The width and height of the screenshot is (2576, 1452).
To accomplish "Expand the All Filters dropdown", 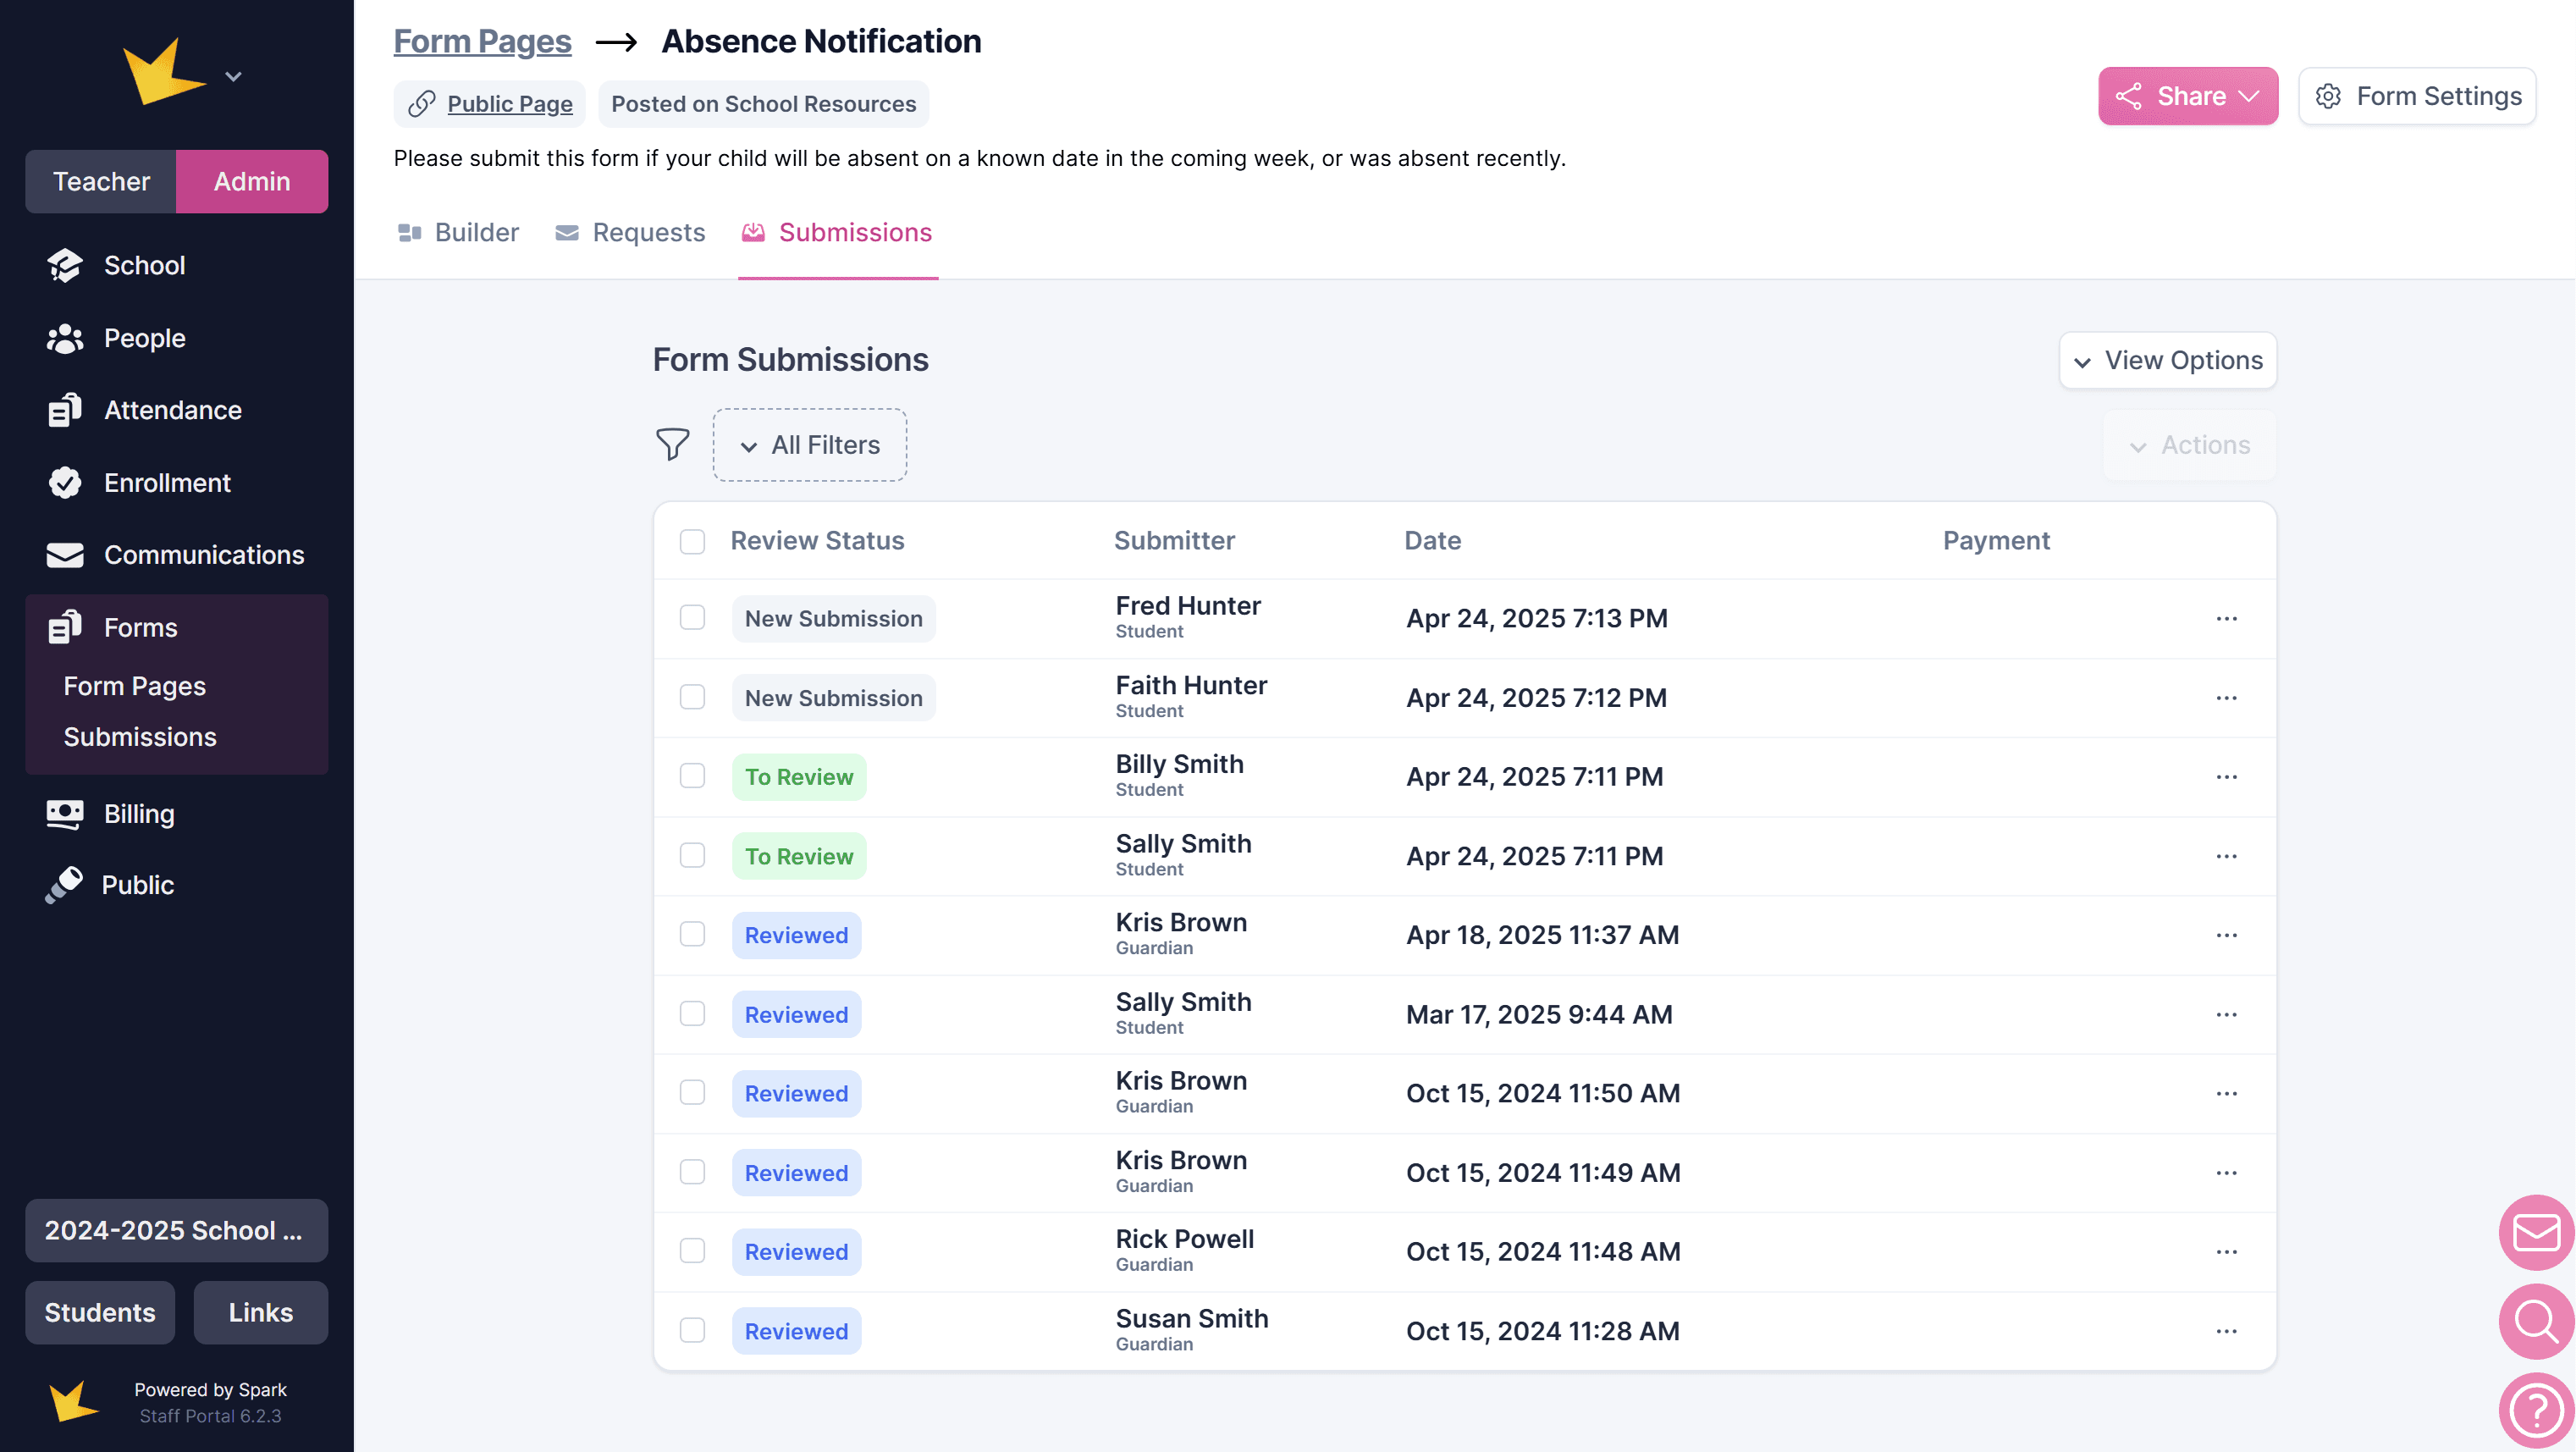I will click(809, 445).
